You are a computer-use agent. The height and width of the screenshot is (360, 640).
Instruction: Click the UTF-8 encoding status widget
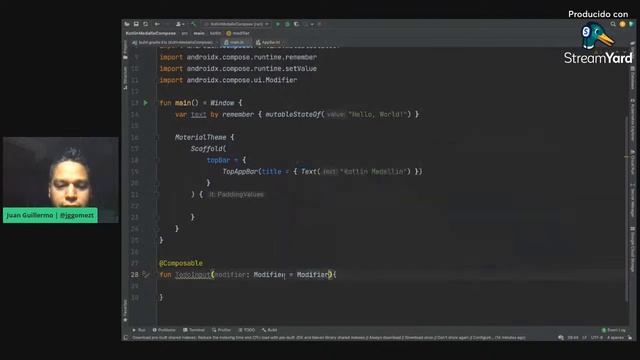[x=596, y=338]
